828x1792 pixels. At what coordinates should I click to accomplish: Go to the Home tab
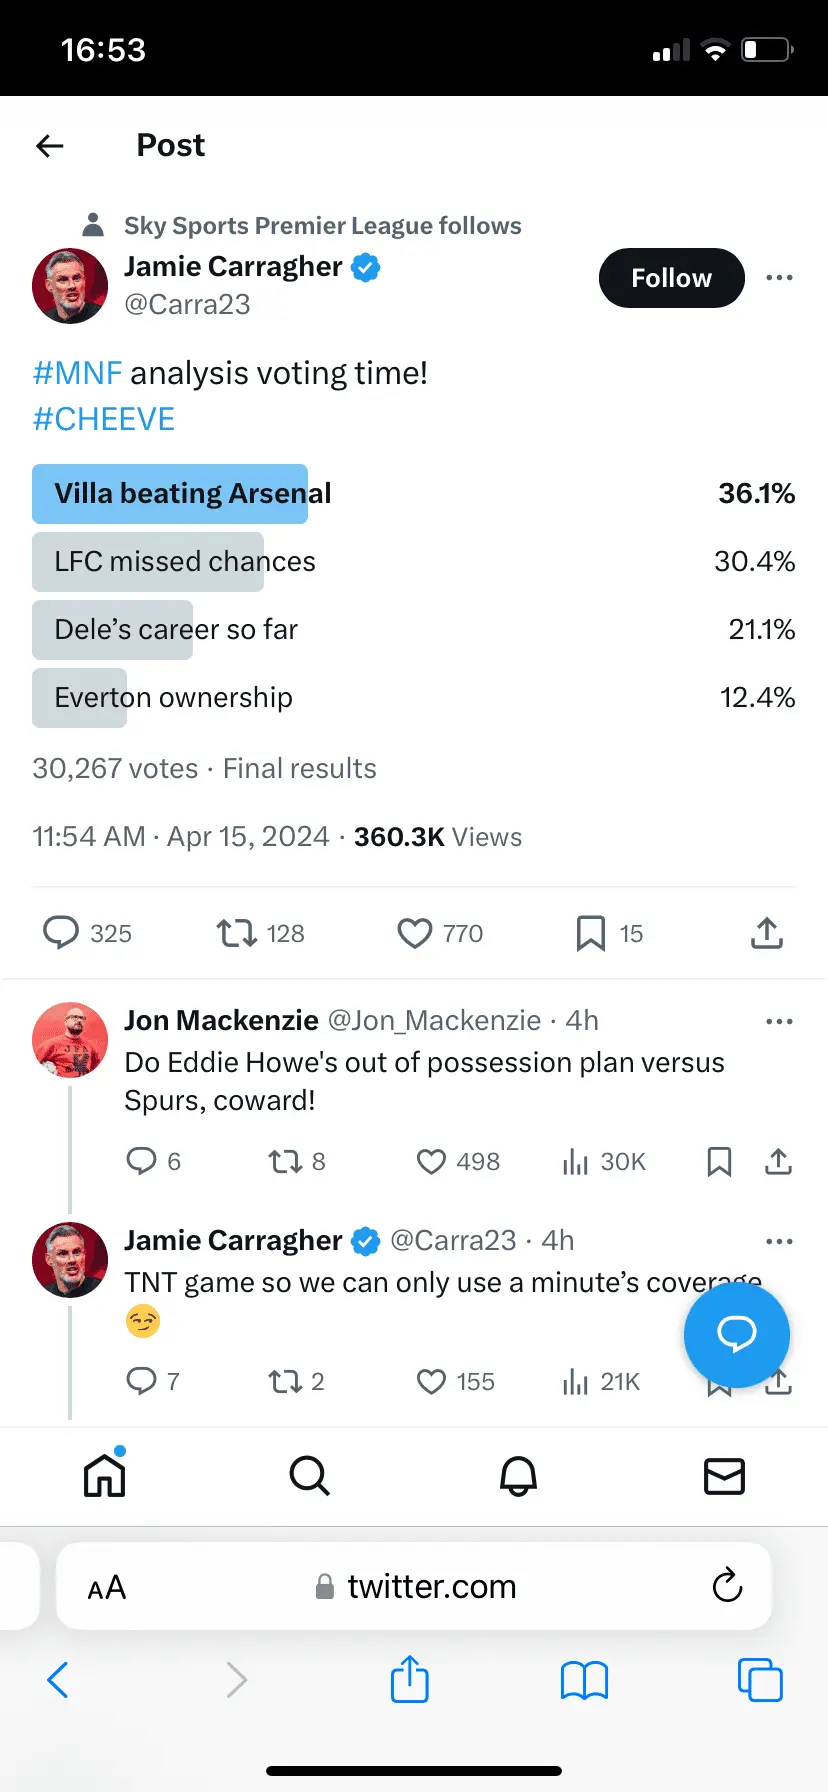(105, 1475)
